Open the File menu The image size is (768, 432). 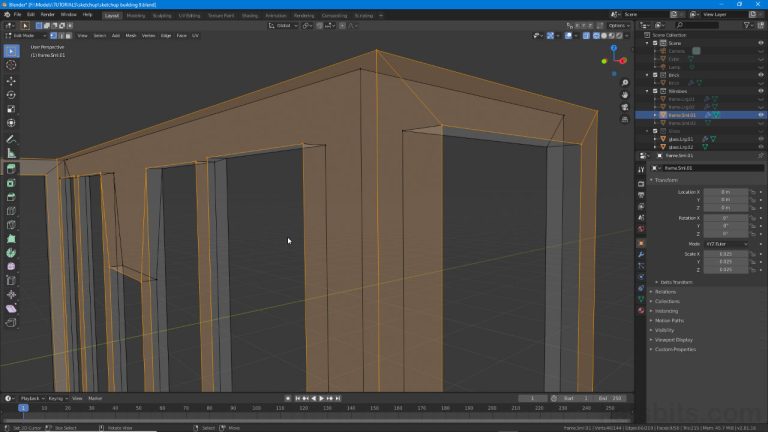pyautogui.click(x=17, y=15)
